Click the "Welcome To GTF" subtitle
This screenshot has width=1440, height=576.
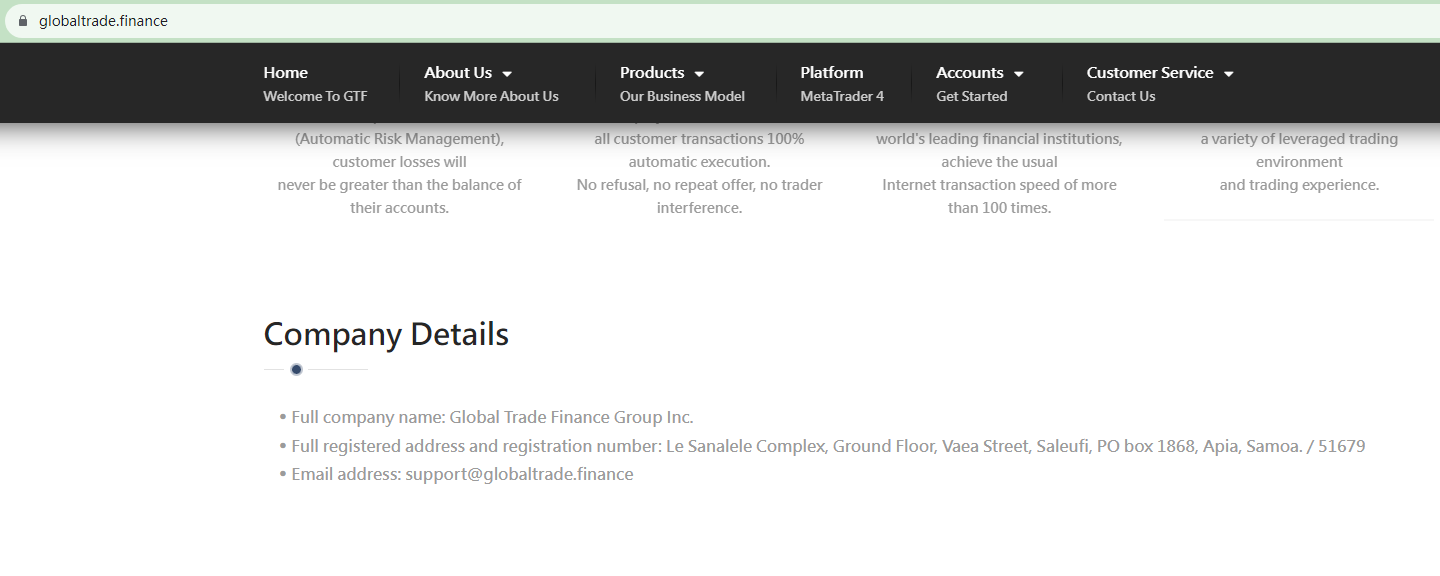pyautogui.click(x=315, y=96)
